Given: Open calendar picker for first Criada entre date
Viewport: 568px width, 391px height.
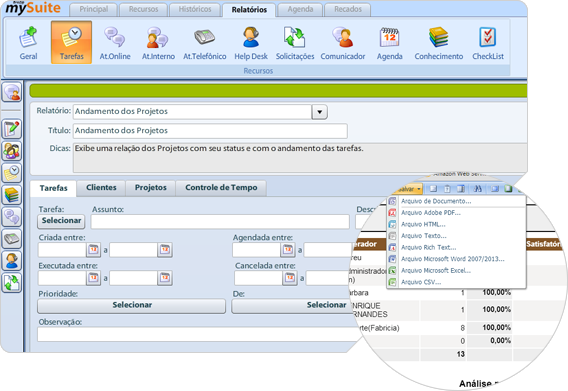Looking at the screenshot, I should [x=93, y=249].
